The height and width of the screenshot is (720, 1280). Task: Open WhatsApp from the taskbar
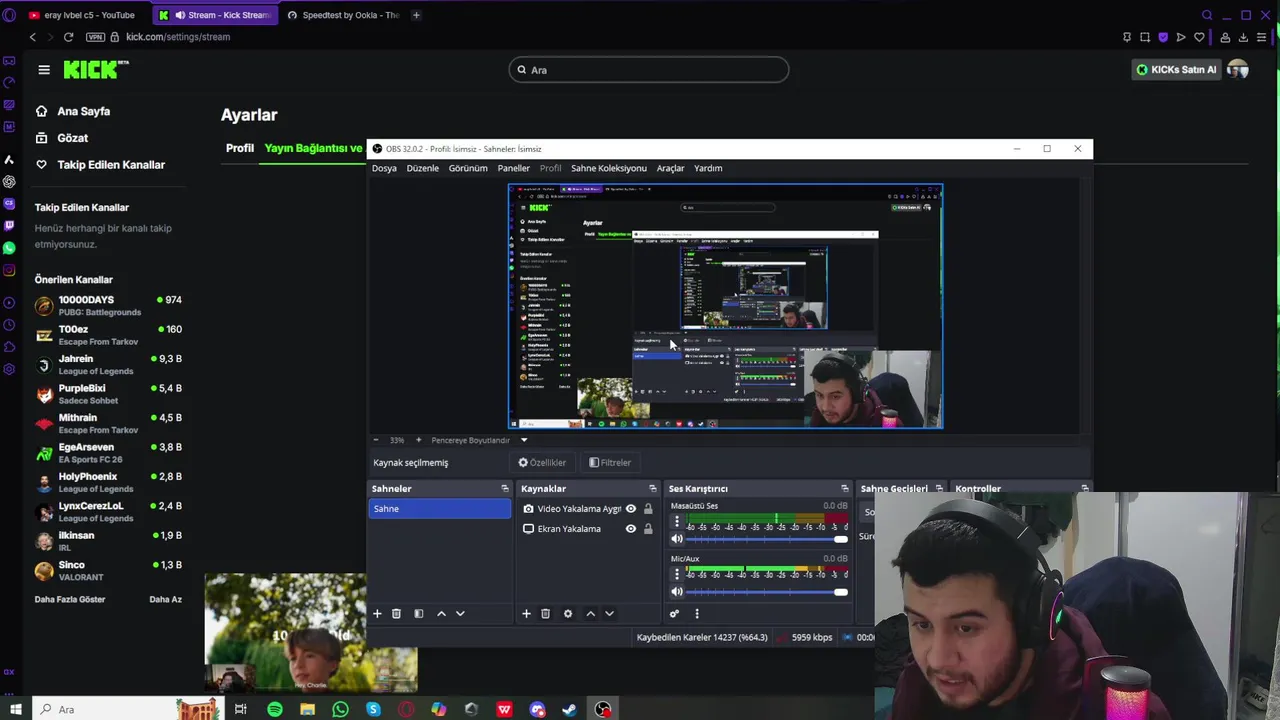point(340,709)
